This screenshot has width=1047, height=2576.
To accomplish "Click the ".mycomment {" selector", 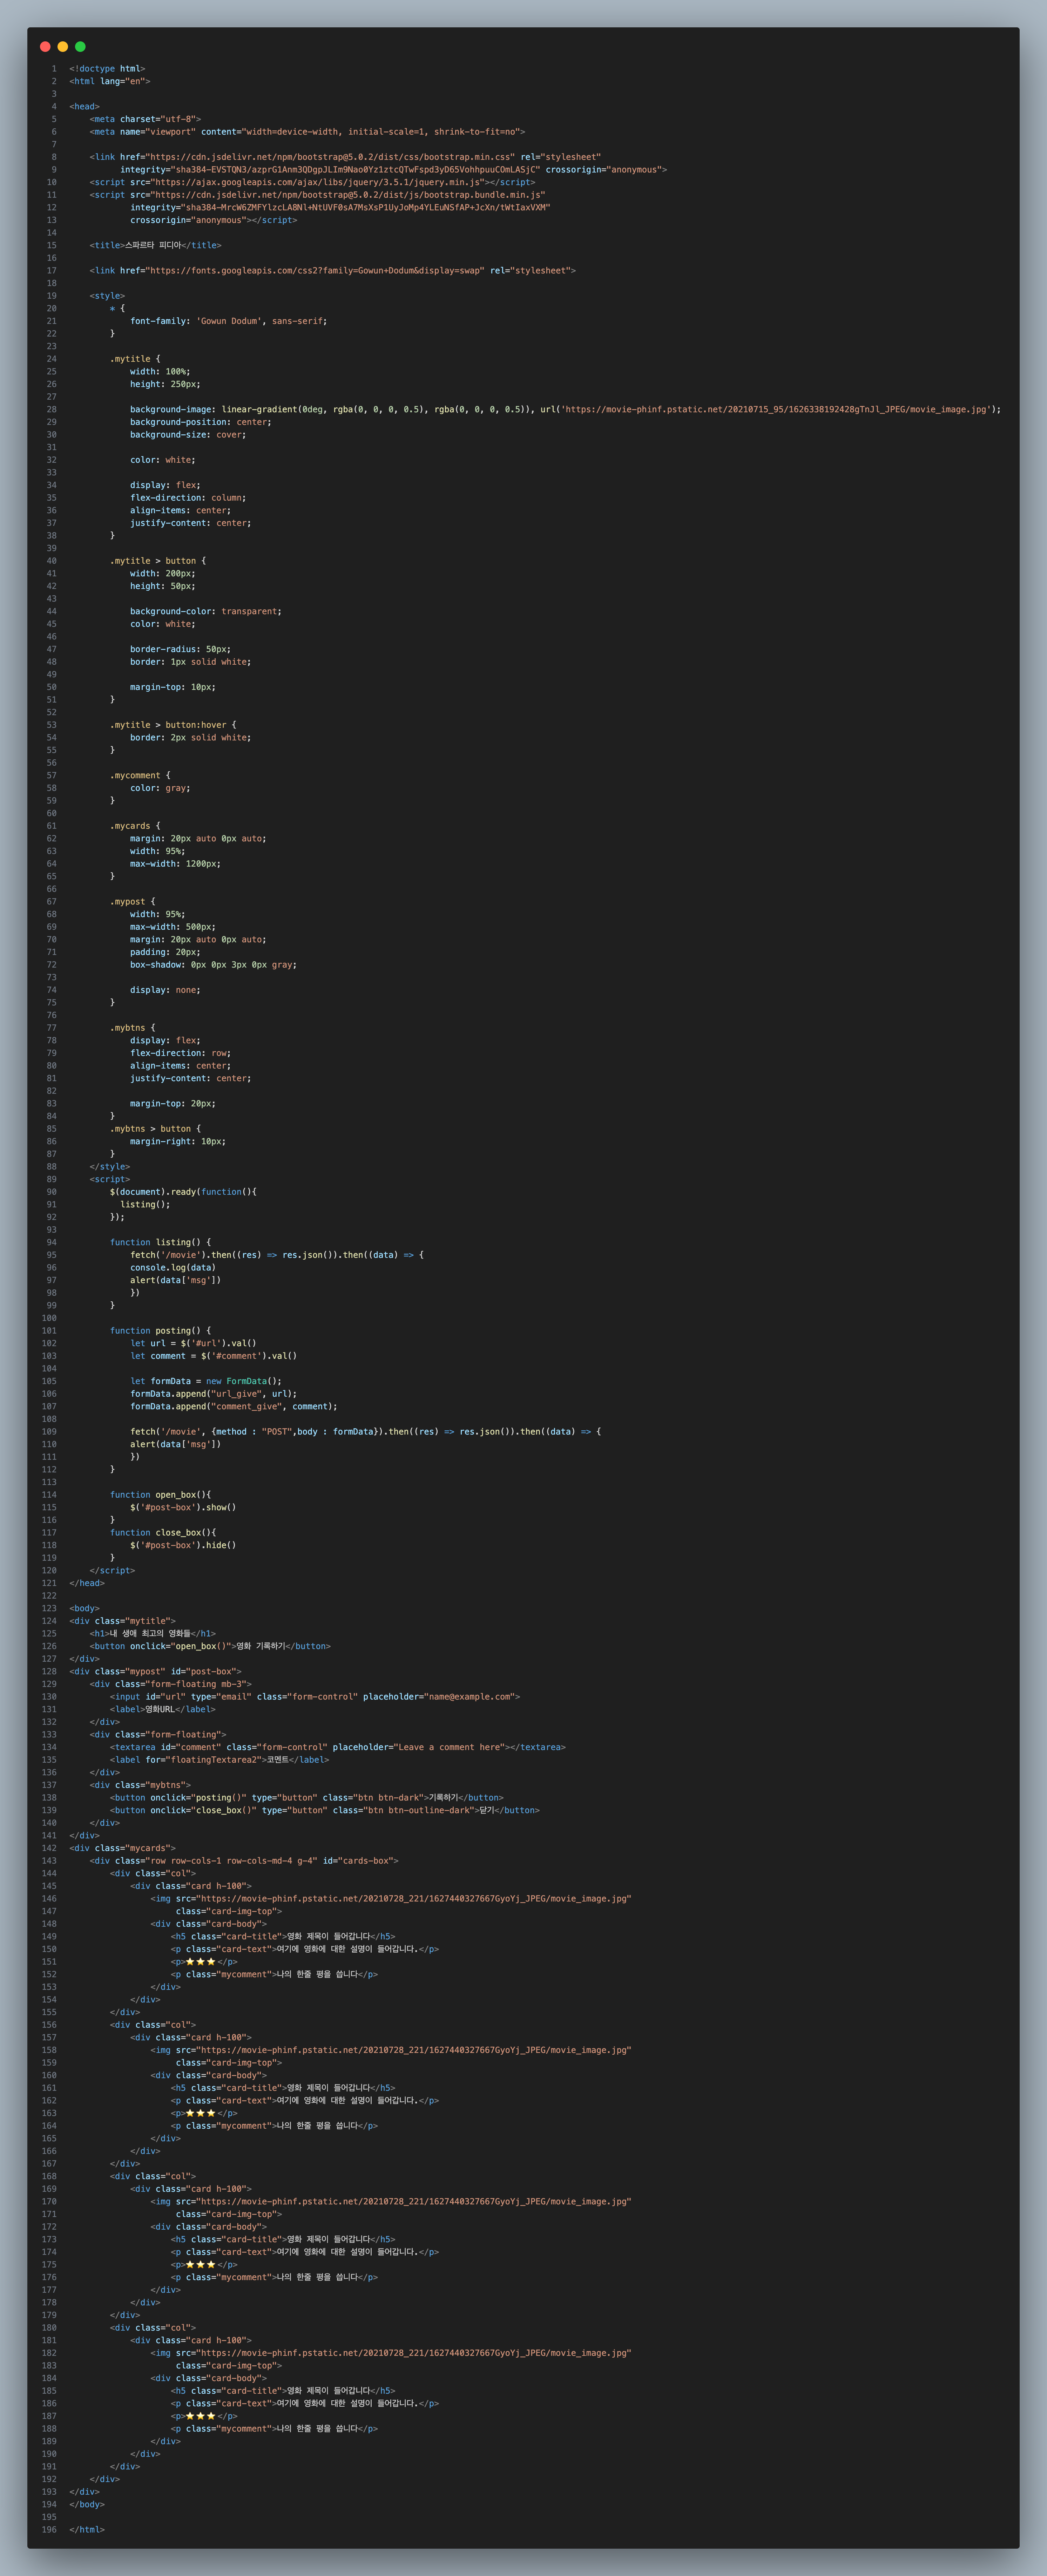I will [140, 775].
